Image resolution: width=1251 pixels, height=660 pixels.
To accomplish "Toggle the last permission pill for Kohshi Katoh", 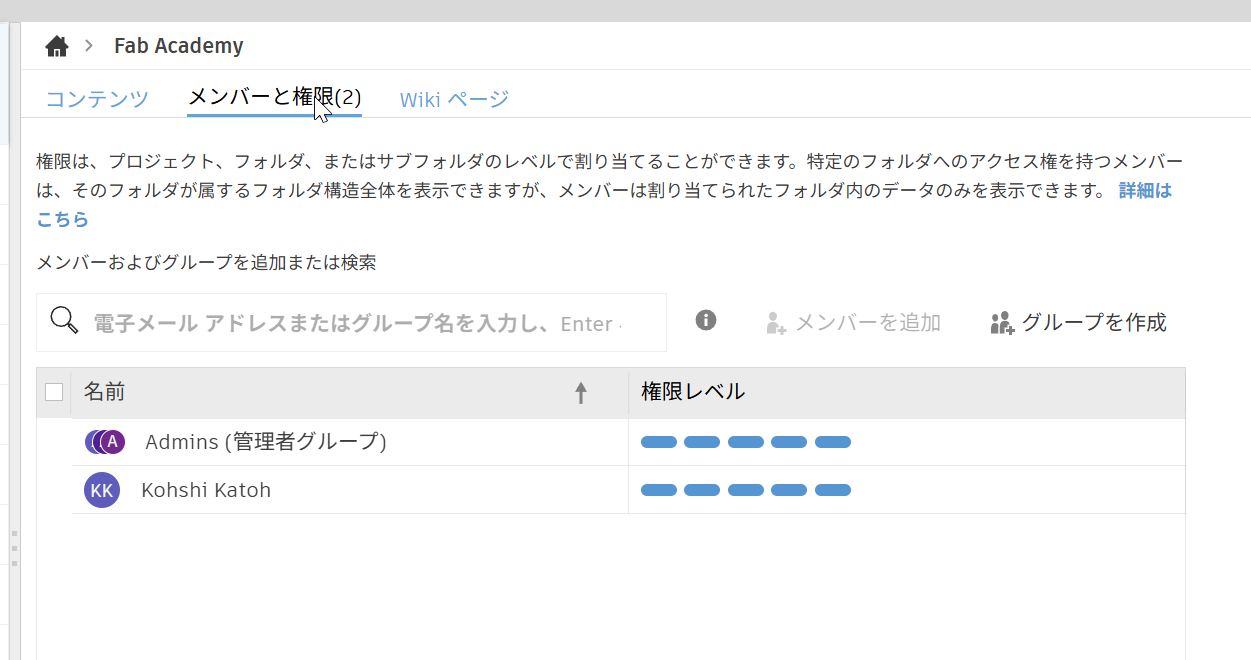I will point(834,490).
